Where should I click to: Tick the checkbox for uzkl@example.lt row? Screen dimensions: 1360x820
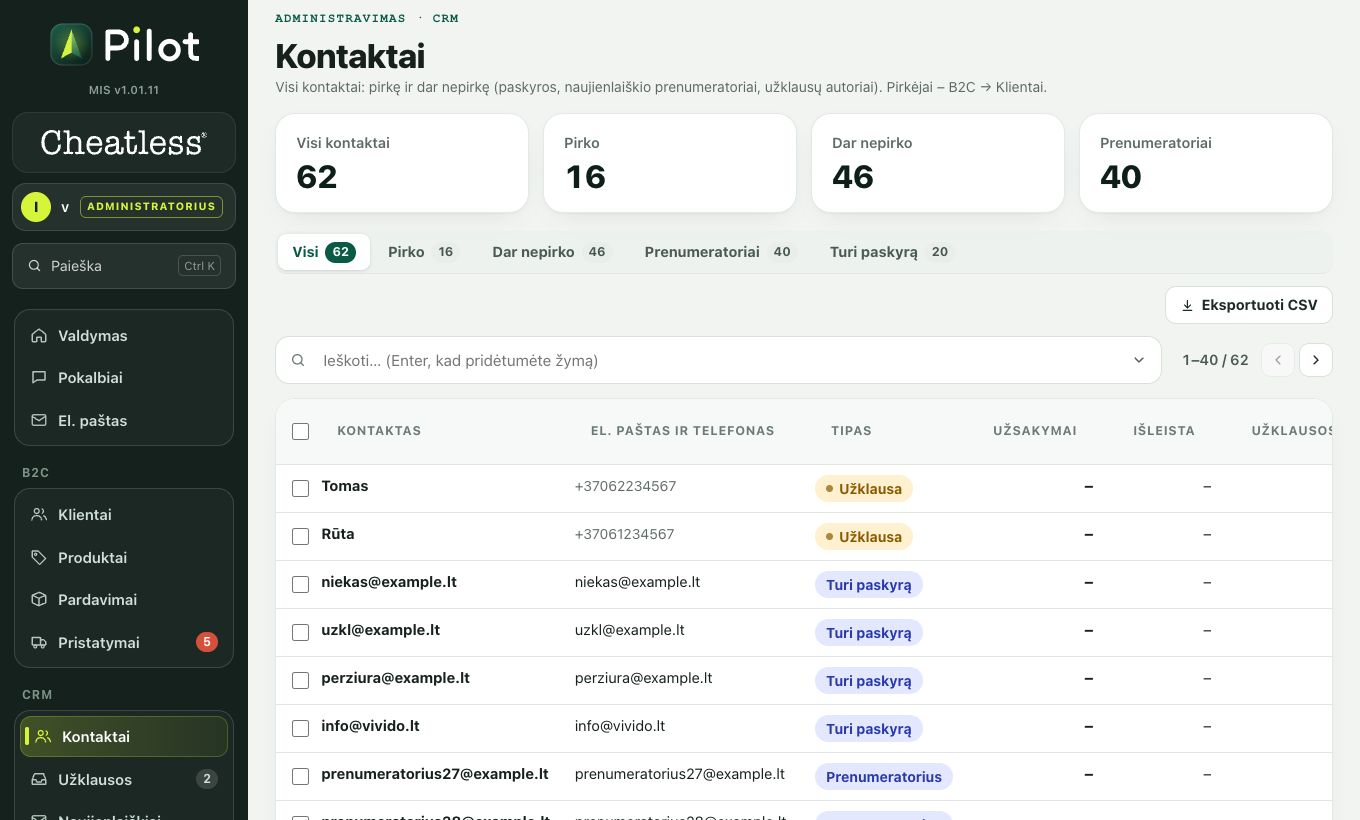pyautogui.click(x=300, y=633)
